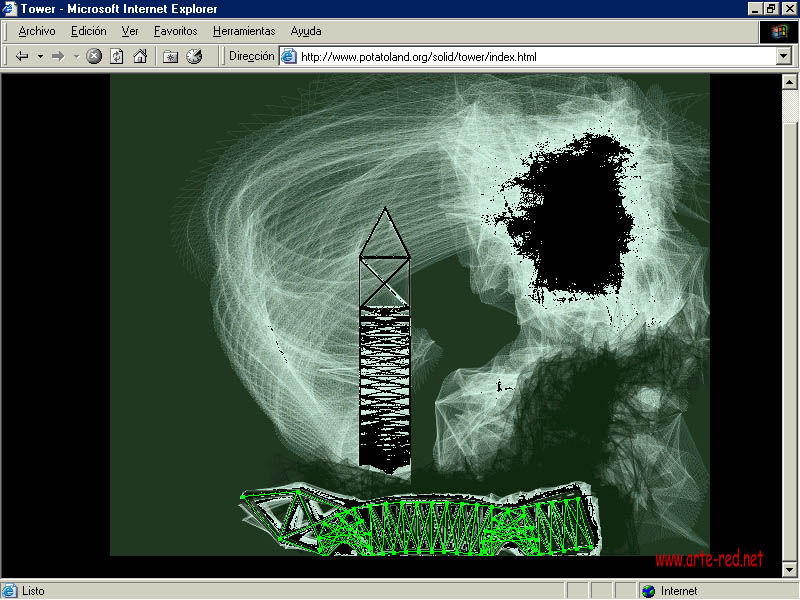Open the Dirección address bar dropdown

(x=783, y=57)
